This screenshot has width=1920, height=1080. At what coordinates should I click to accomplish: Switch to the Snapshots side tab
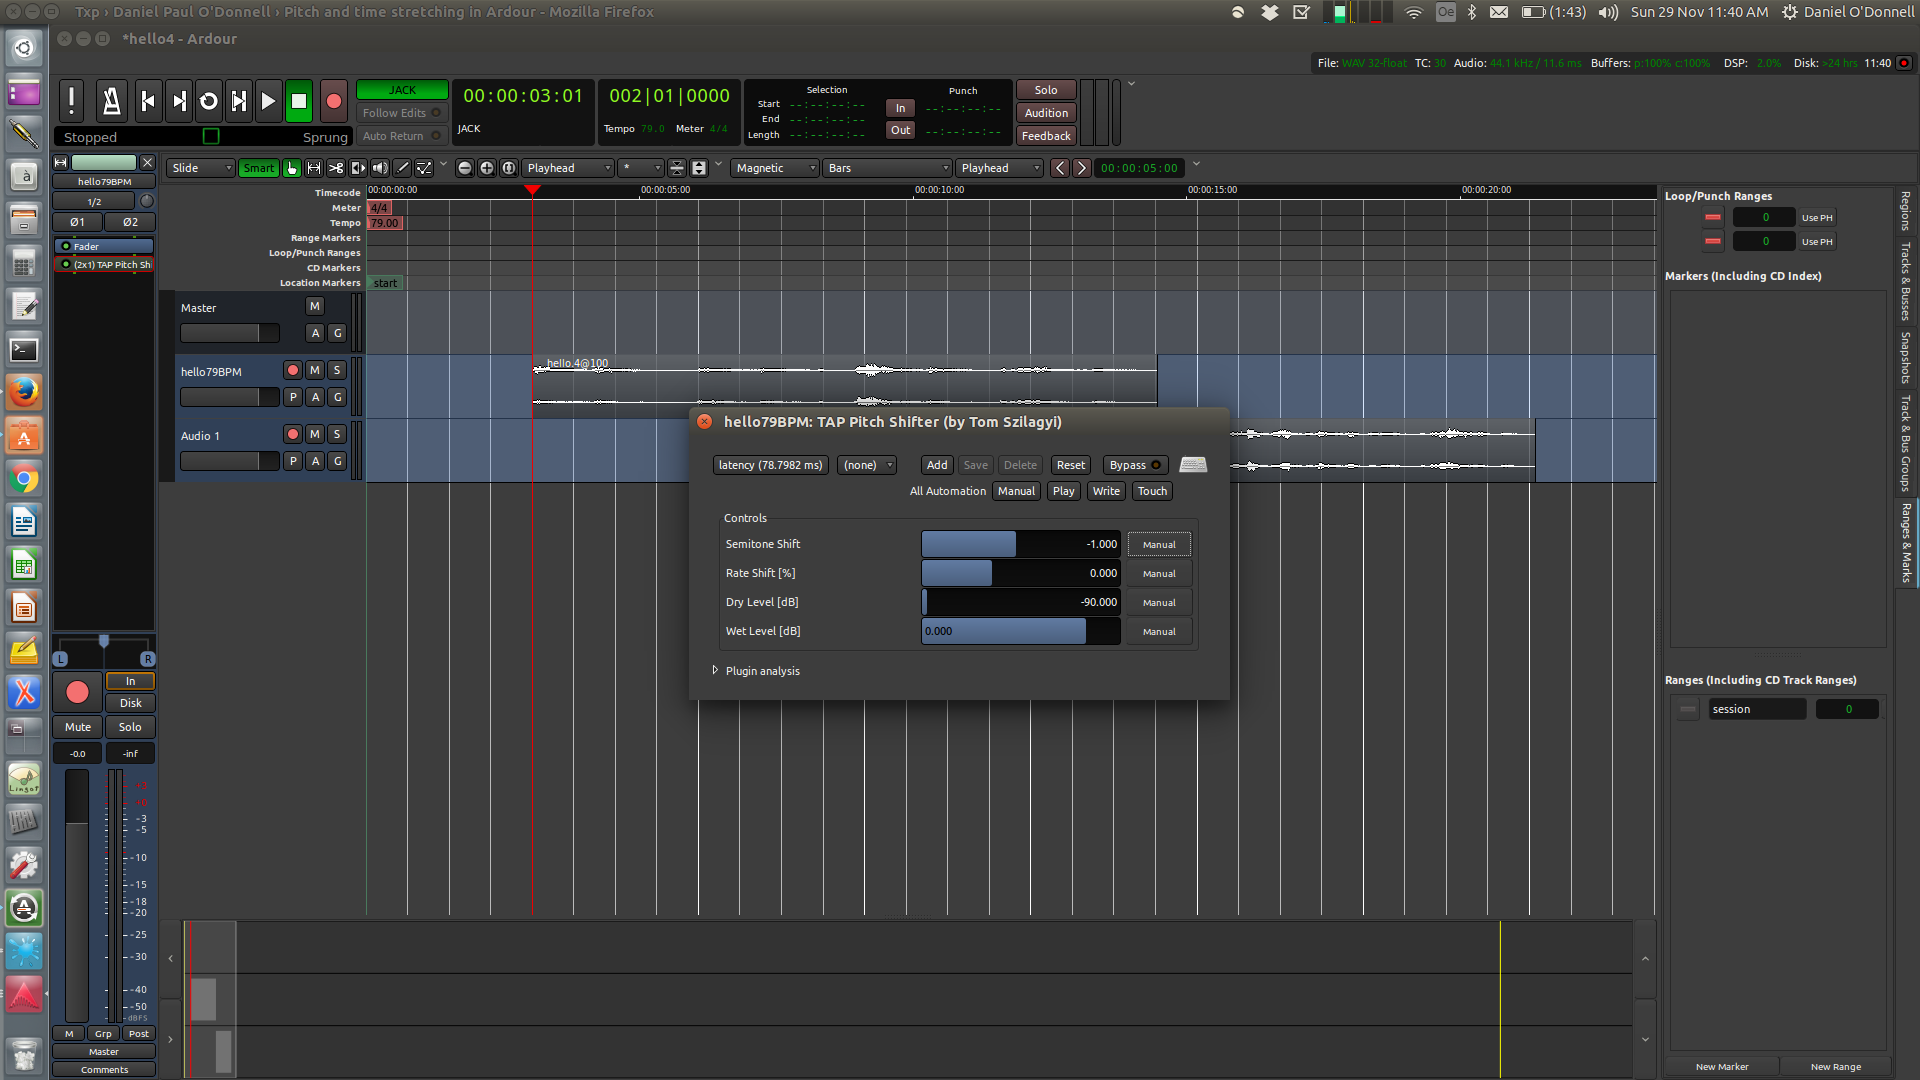[1906, 358]
